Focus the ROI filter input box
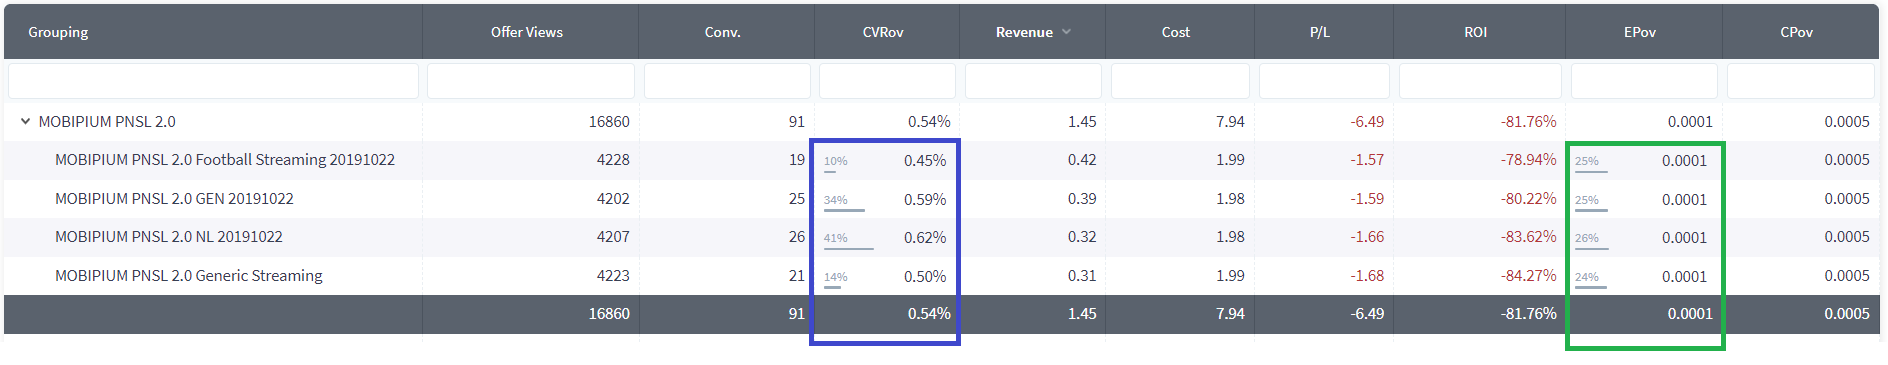 (x=1480, y=81)
